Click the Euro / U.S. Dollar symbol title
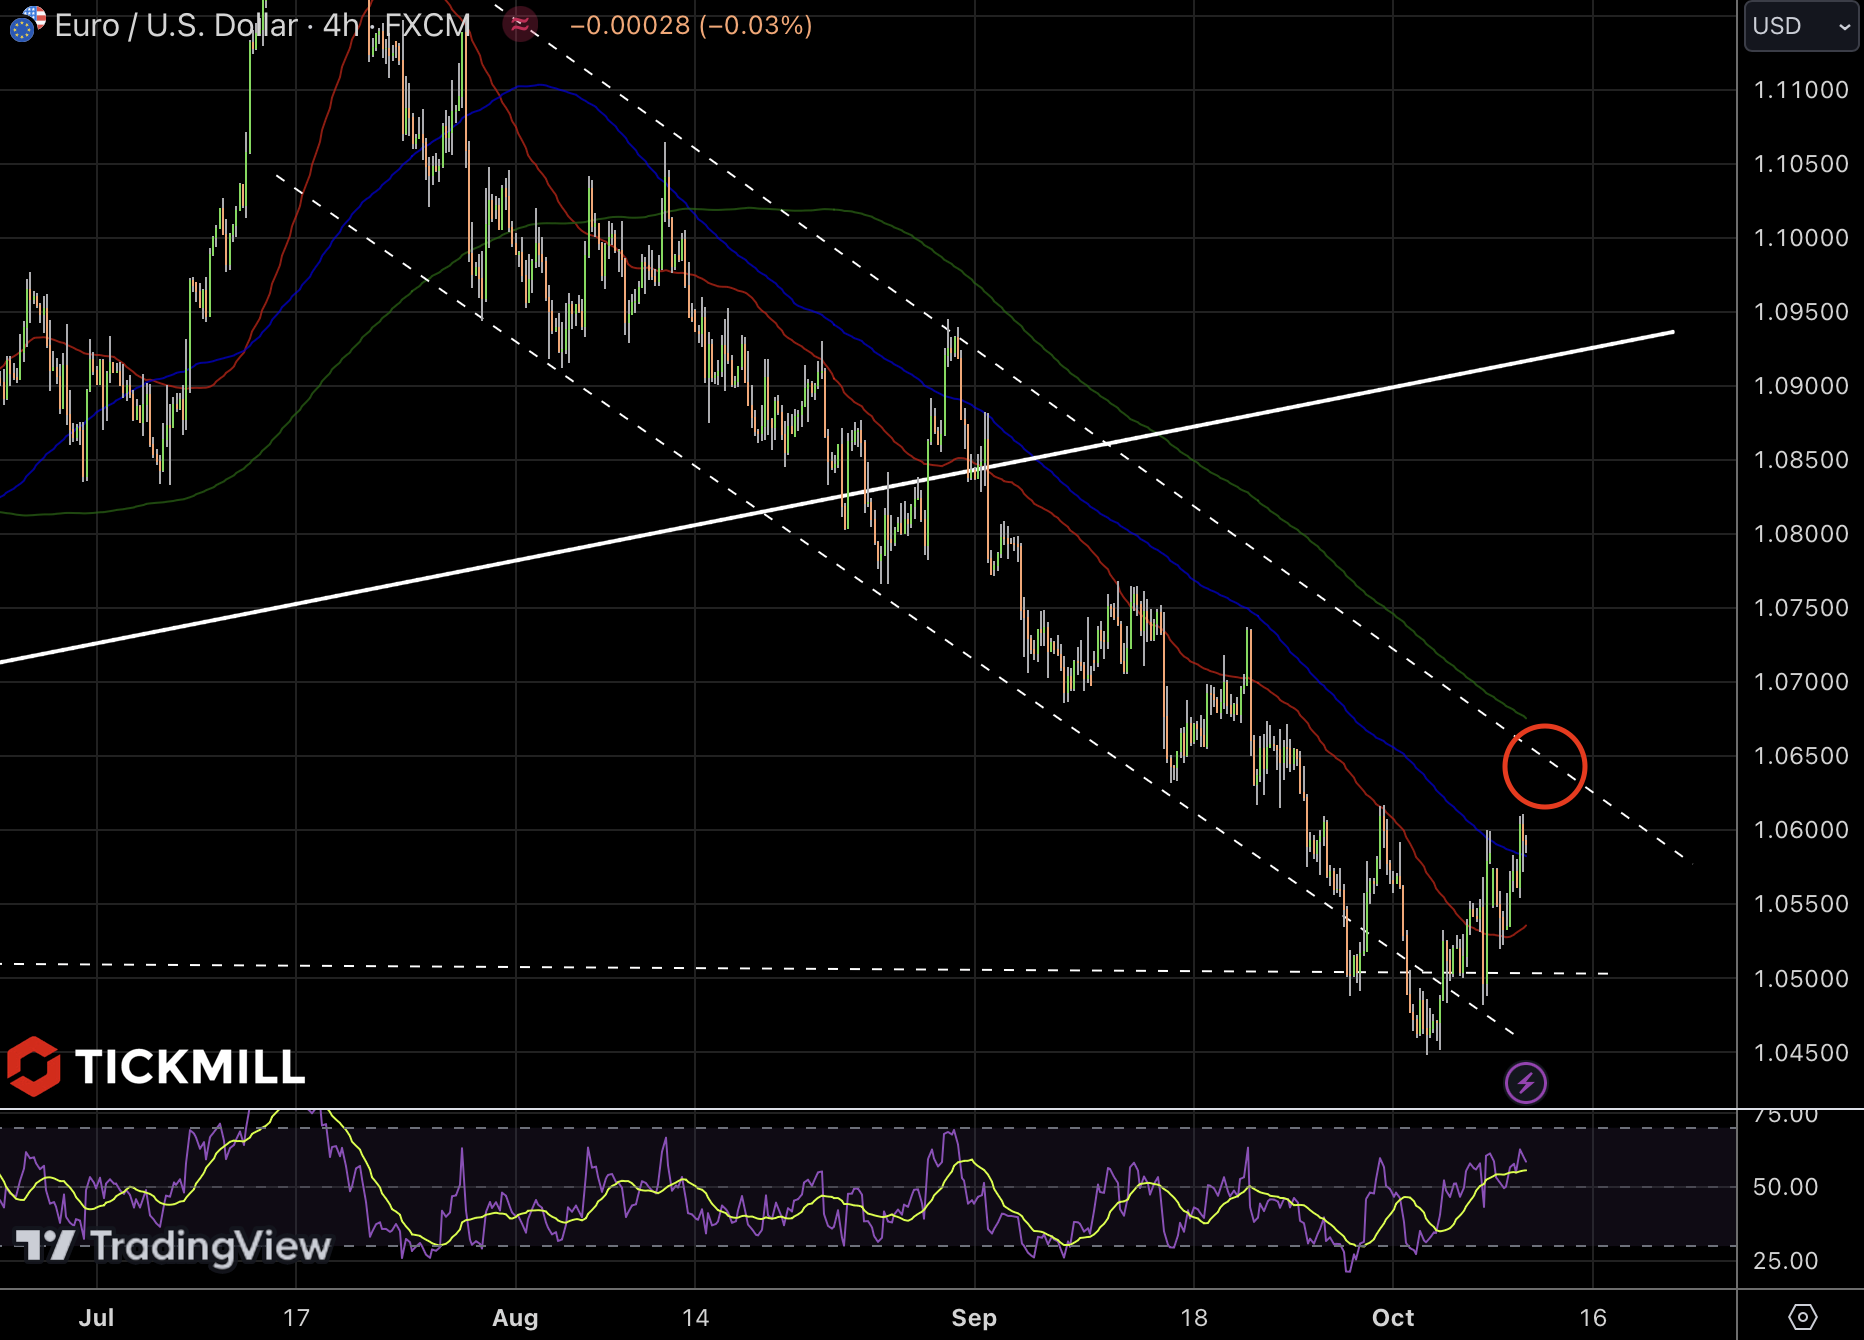1864x1340 pixels. [x=176, y=25]
